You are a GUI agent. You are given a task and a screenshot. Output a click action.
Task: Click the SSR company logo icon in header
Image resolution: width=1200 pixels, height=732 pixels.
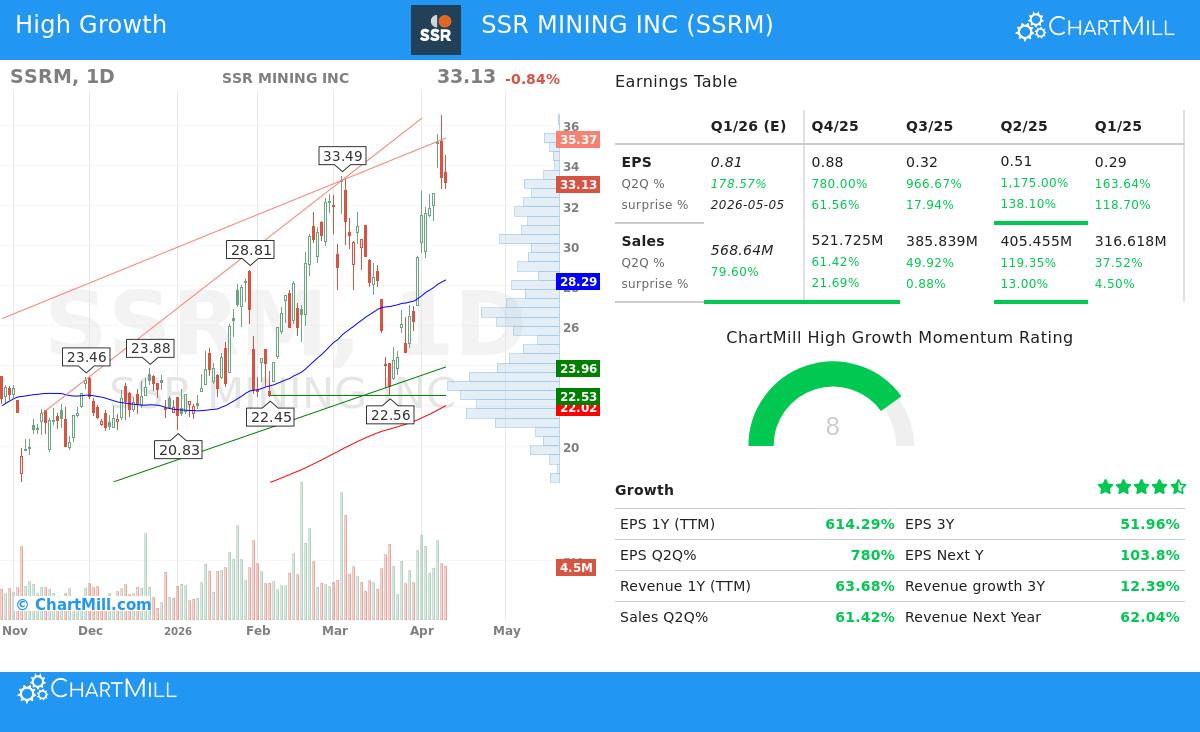coord(436,29)
